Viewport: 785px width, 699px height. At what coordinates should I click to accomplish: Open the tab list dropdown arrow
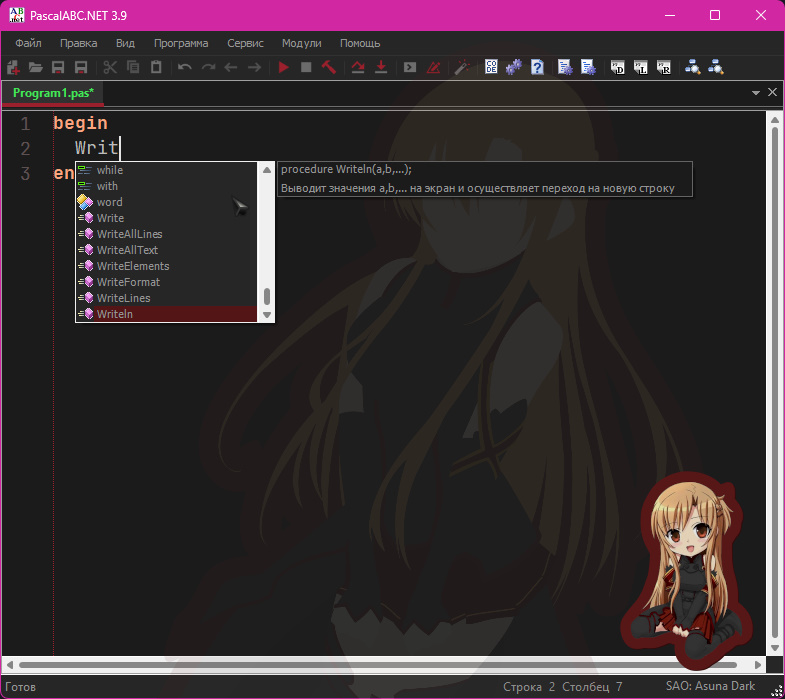tap(756, 93)
